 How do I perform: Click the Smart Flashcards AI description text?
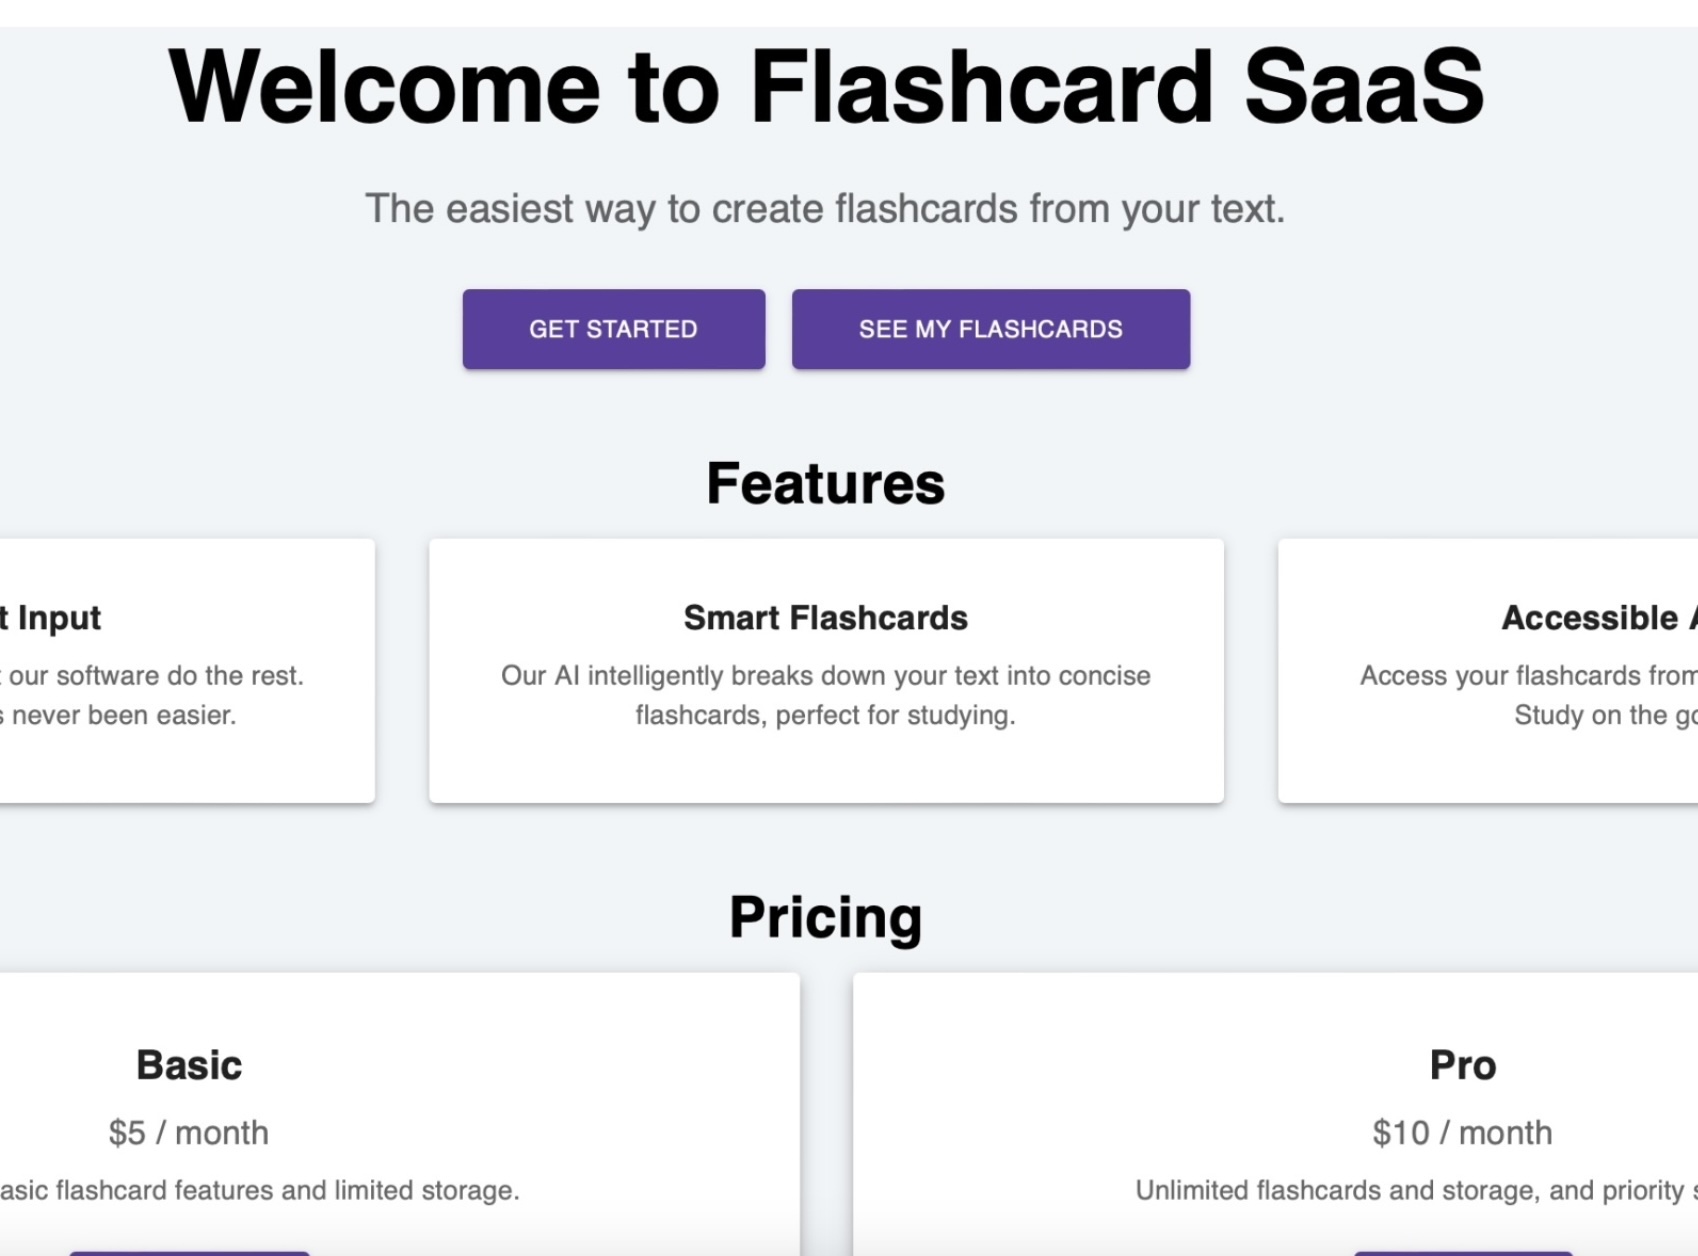point(826,695)
